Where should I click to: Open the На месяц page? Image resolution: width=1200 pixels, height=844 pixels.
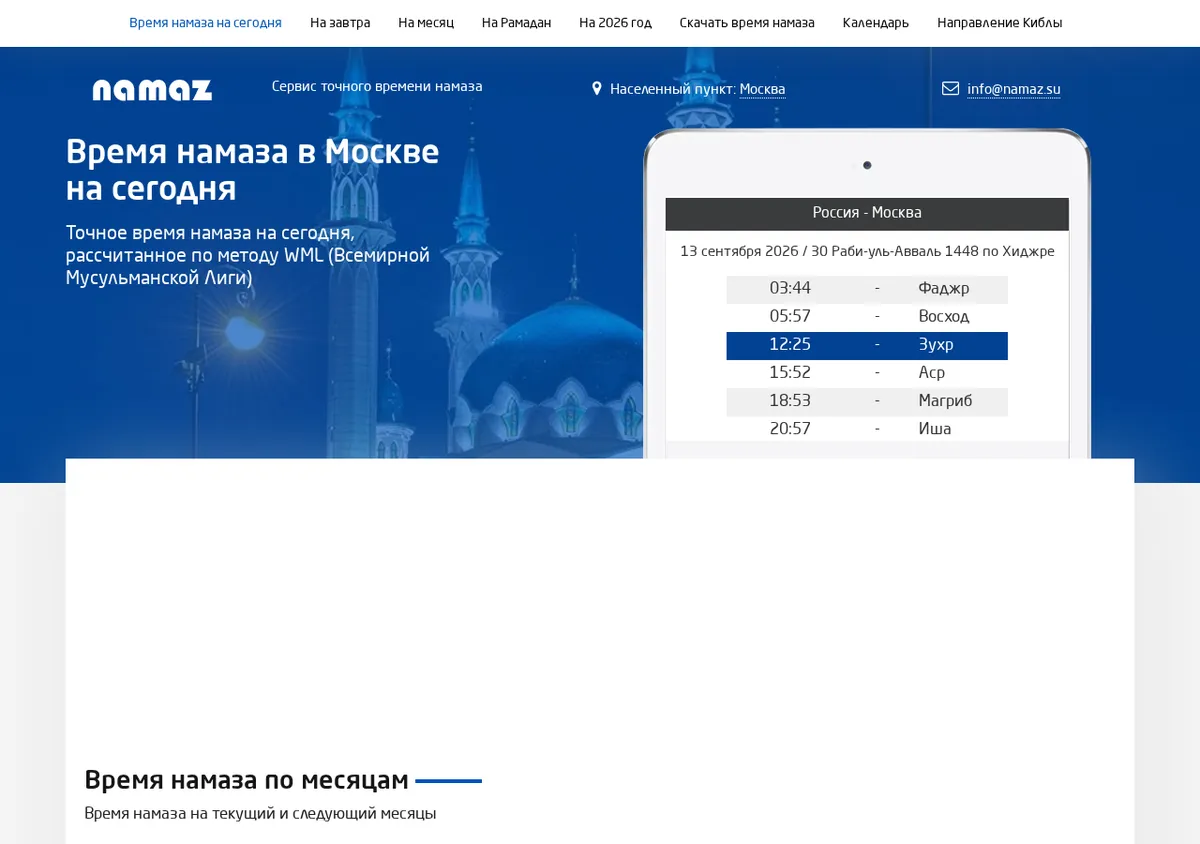tap(426, 23)
